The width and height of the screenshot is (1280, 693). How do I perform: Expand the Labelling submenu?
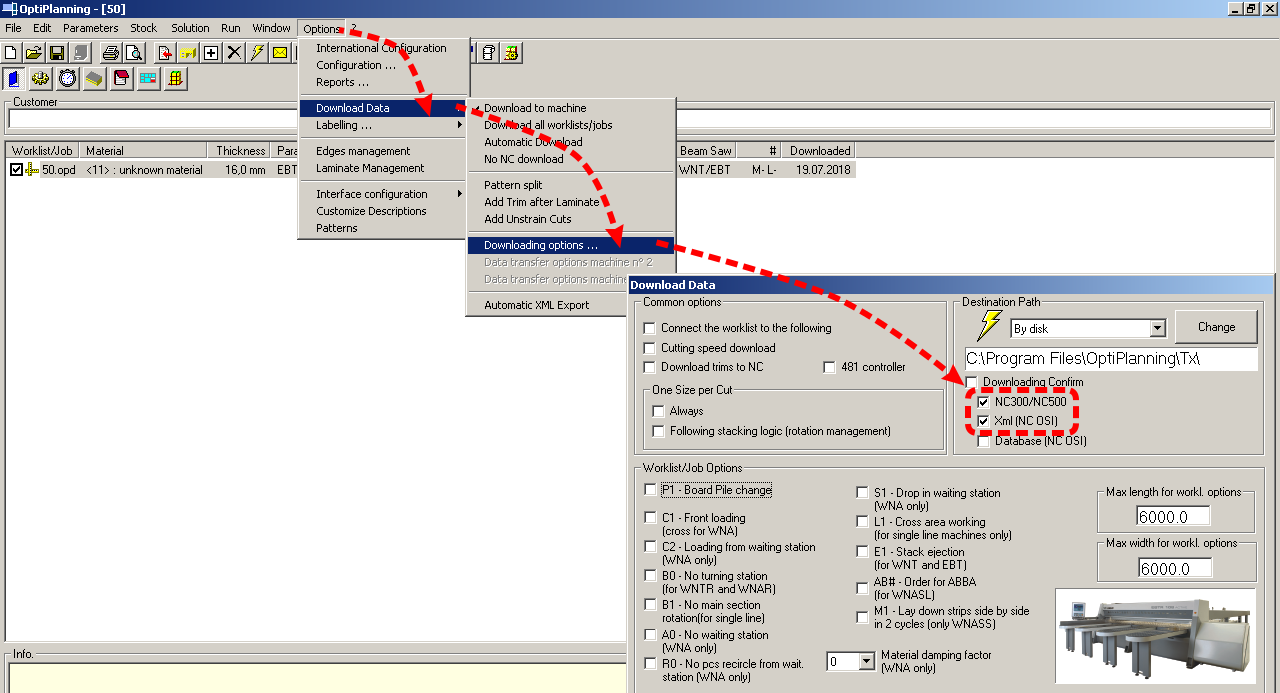coord(384,125)
